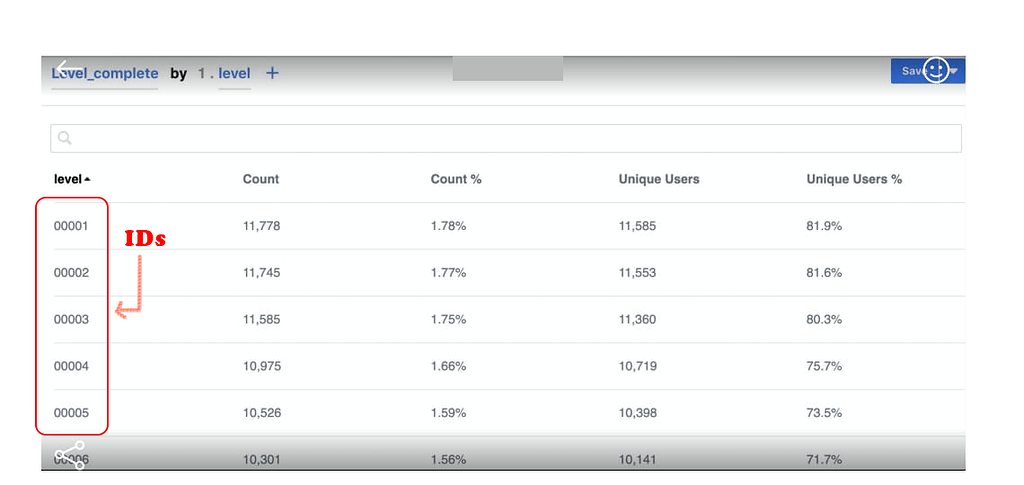Image resolution: width=1024 pixels, height=485 pixels.
Task: Click the 10,719 unique users value
Action: 638,367
